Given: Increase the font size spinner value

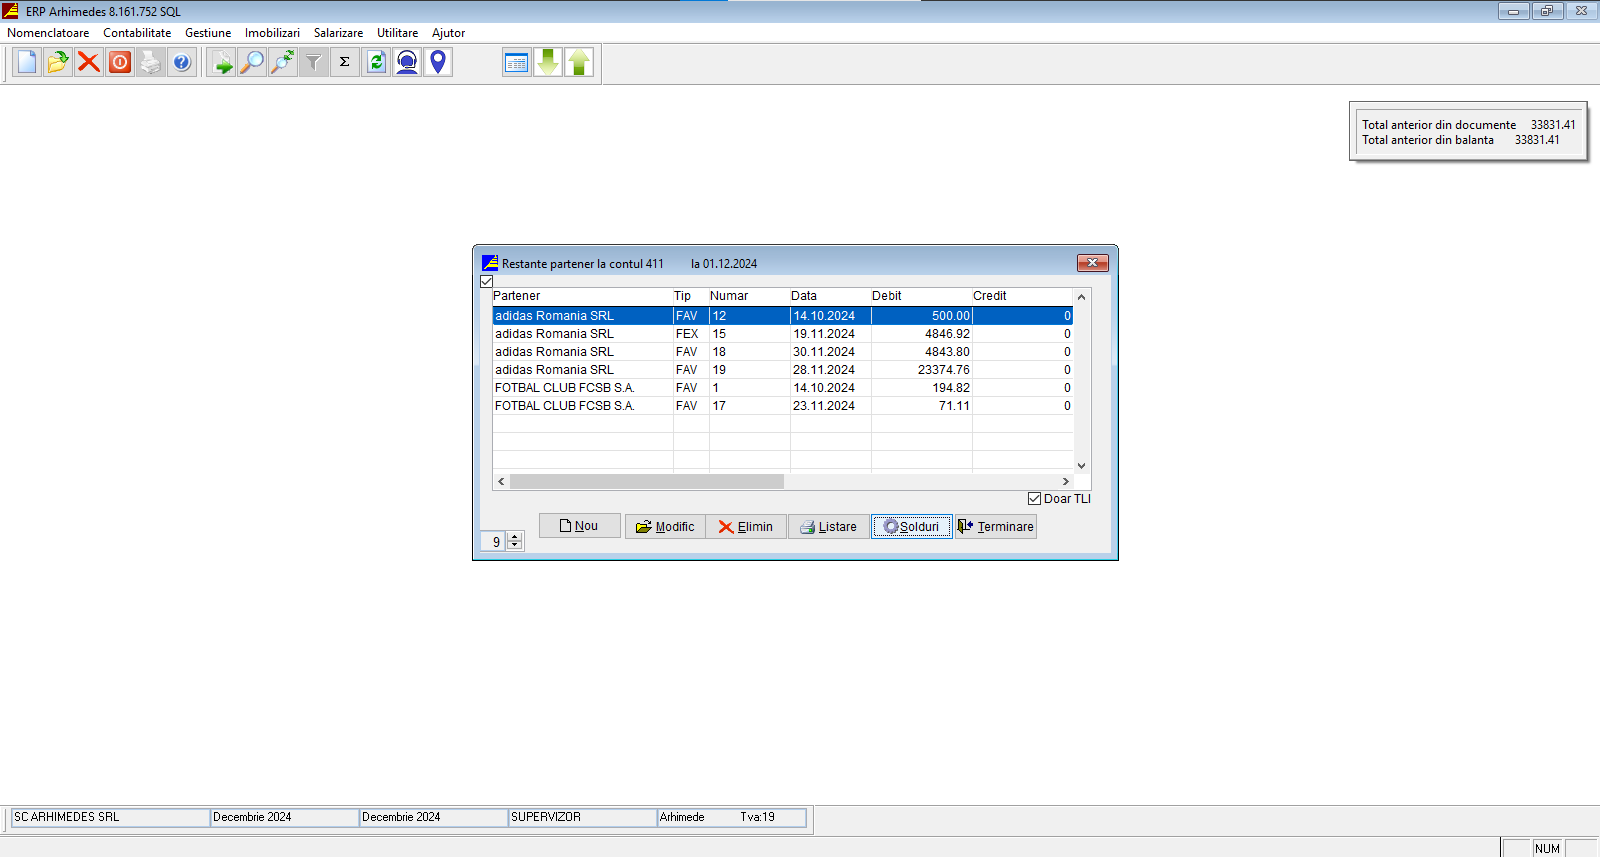Looking at the screenshot, I should click(515, 537).
